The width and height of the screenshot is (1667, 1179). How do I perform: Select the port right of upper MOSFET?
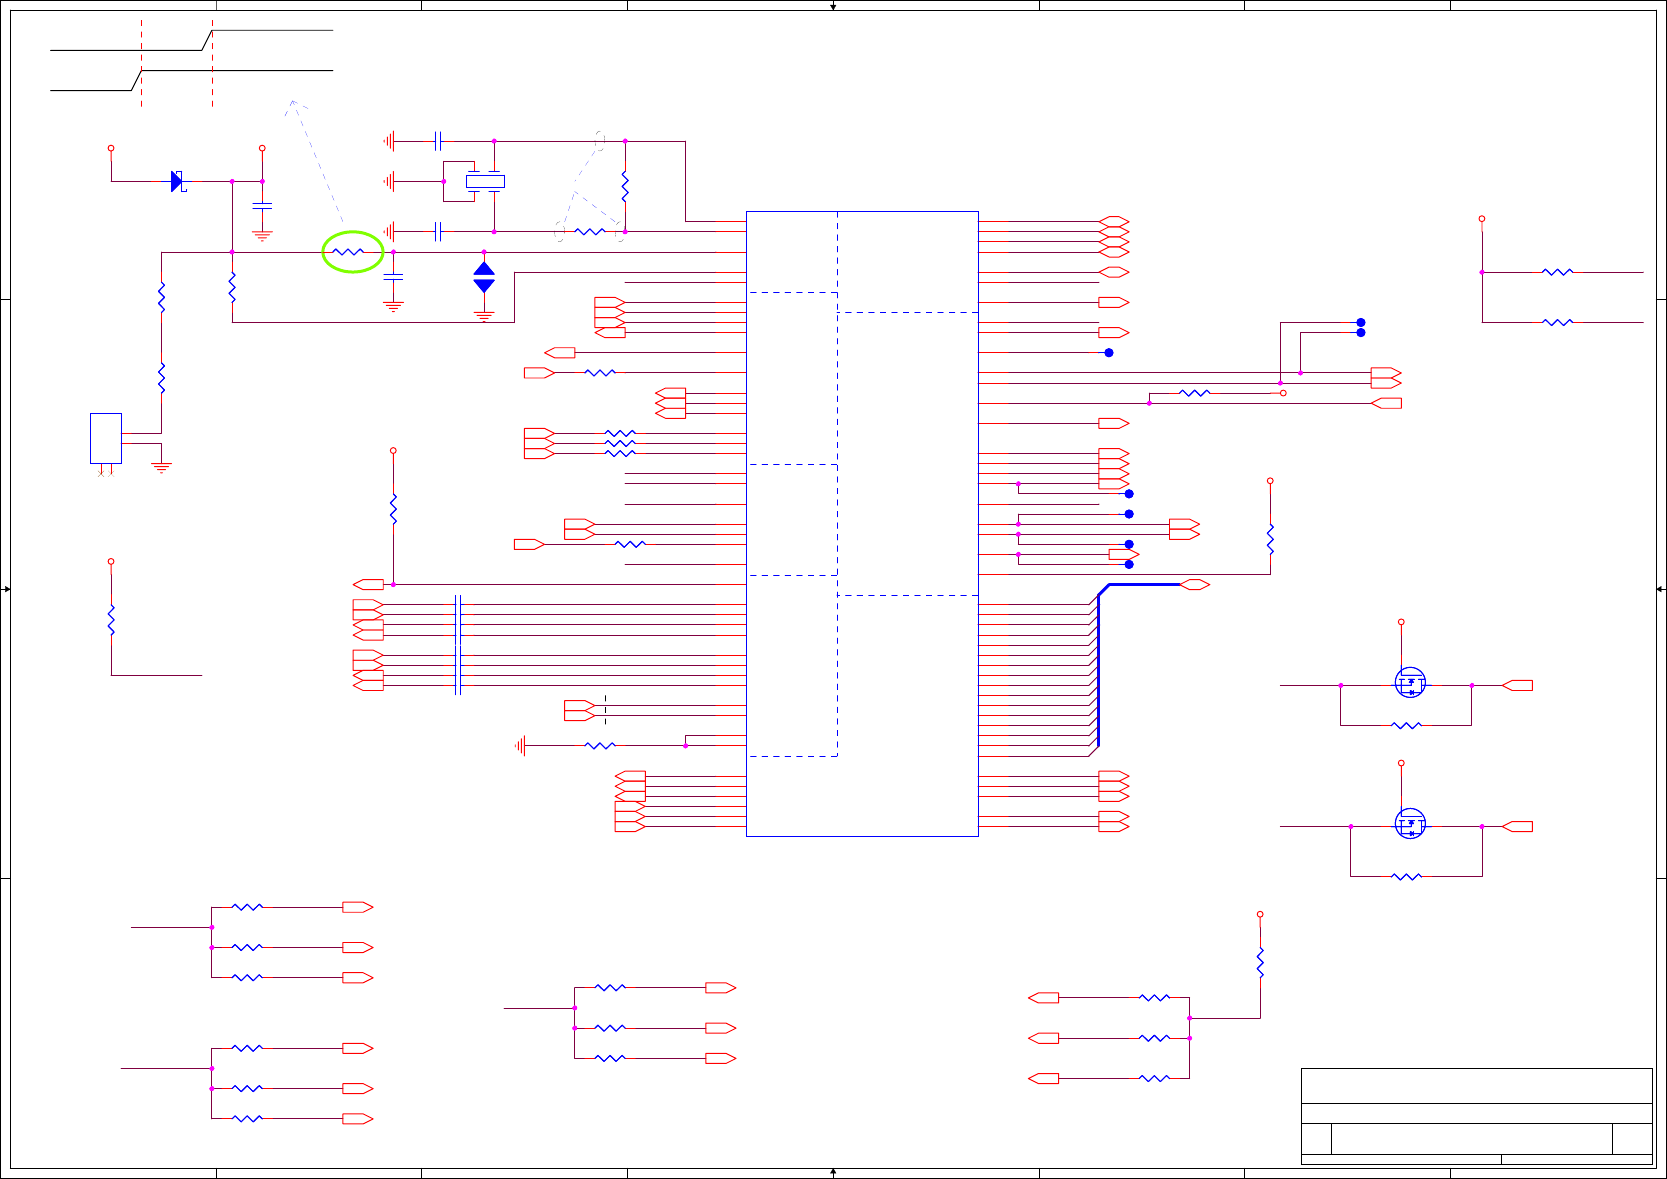(1518, 685)
